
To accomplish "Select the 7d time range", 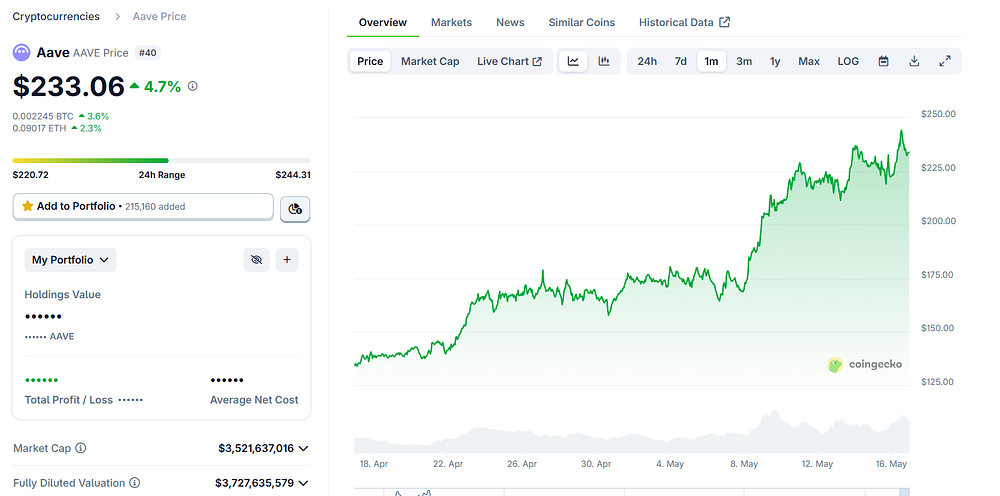I will pyautogui.click(x=680, y=61).
